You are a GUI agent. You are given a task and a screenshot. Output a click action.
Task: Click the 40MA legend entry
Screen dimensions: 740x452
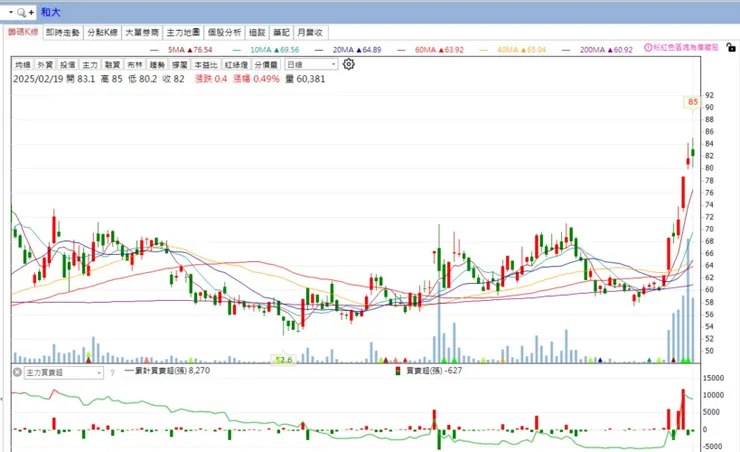[513, 50]
